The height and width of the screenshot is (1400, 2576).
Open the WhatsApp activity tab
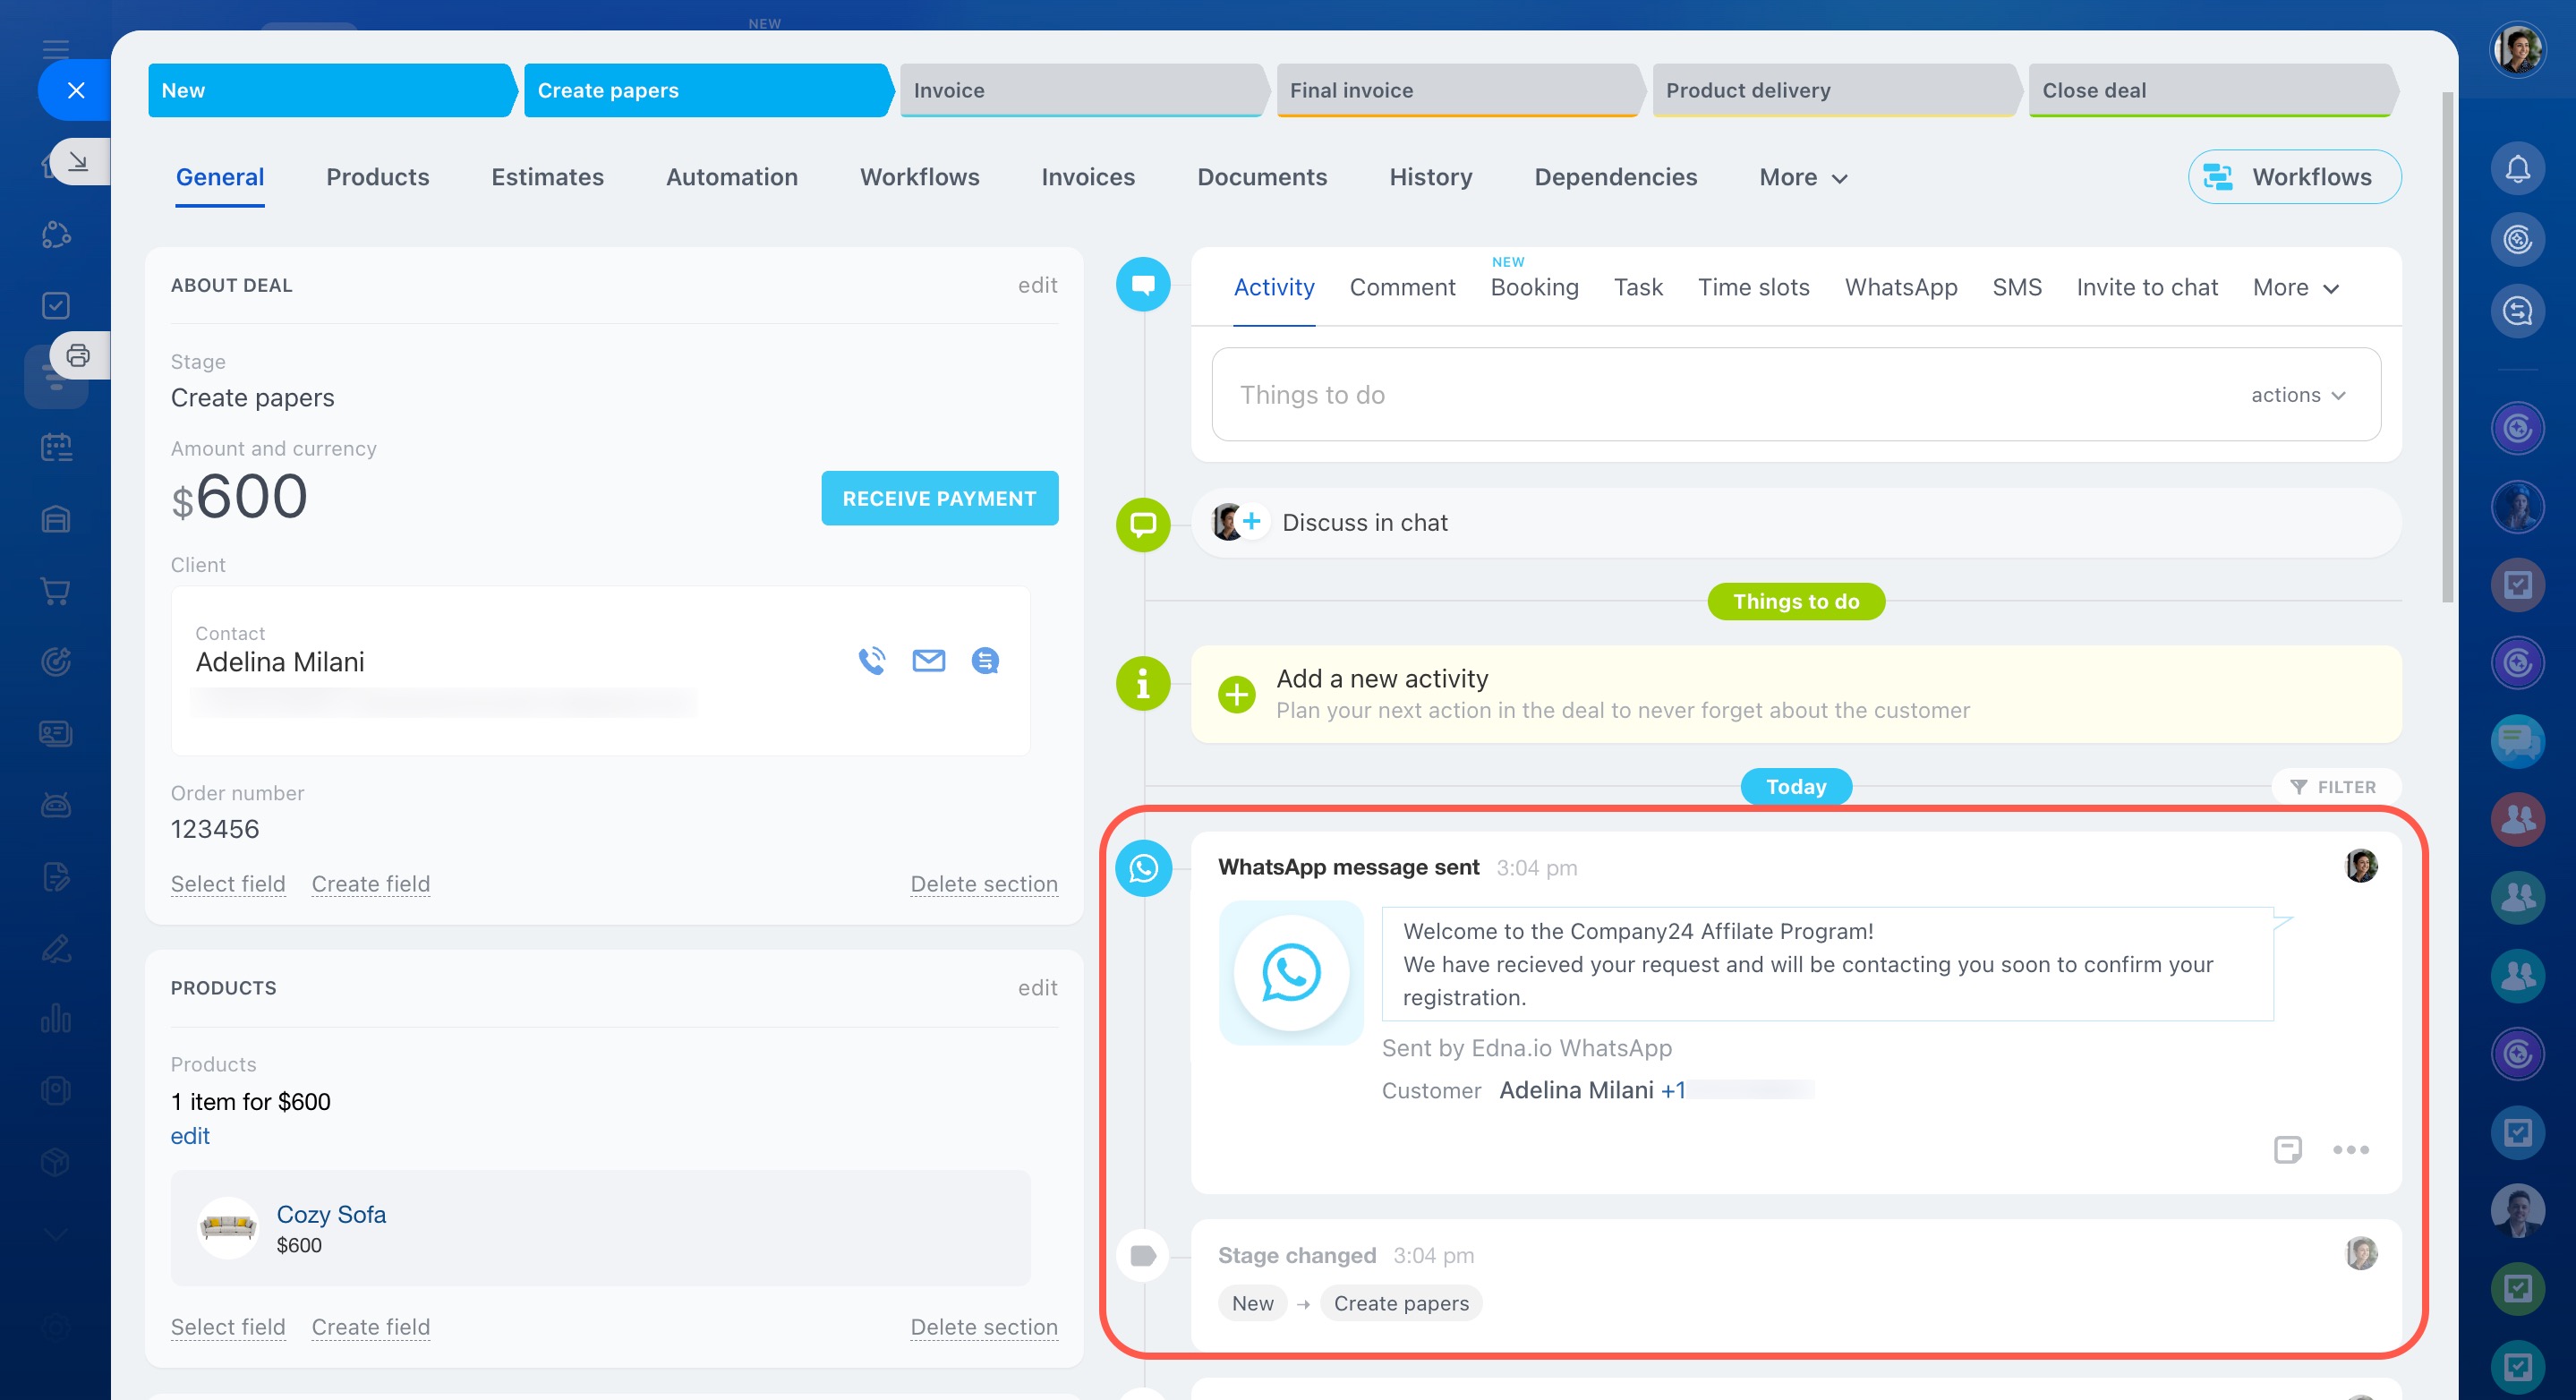pyautogui.click(x=1900, y=288)
